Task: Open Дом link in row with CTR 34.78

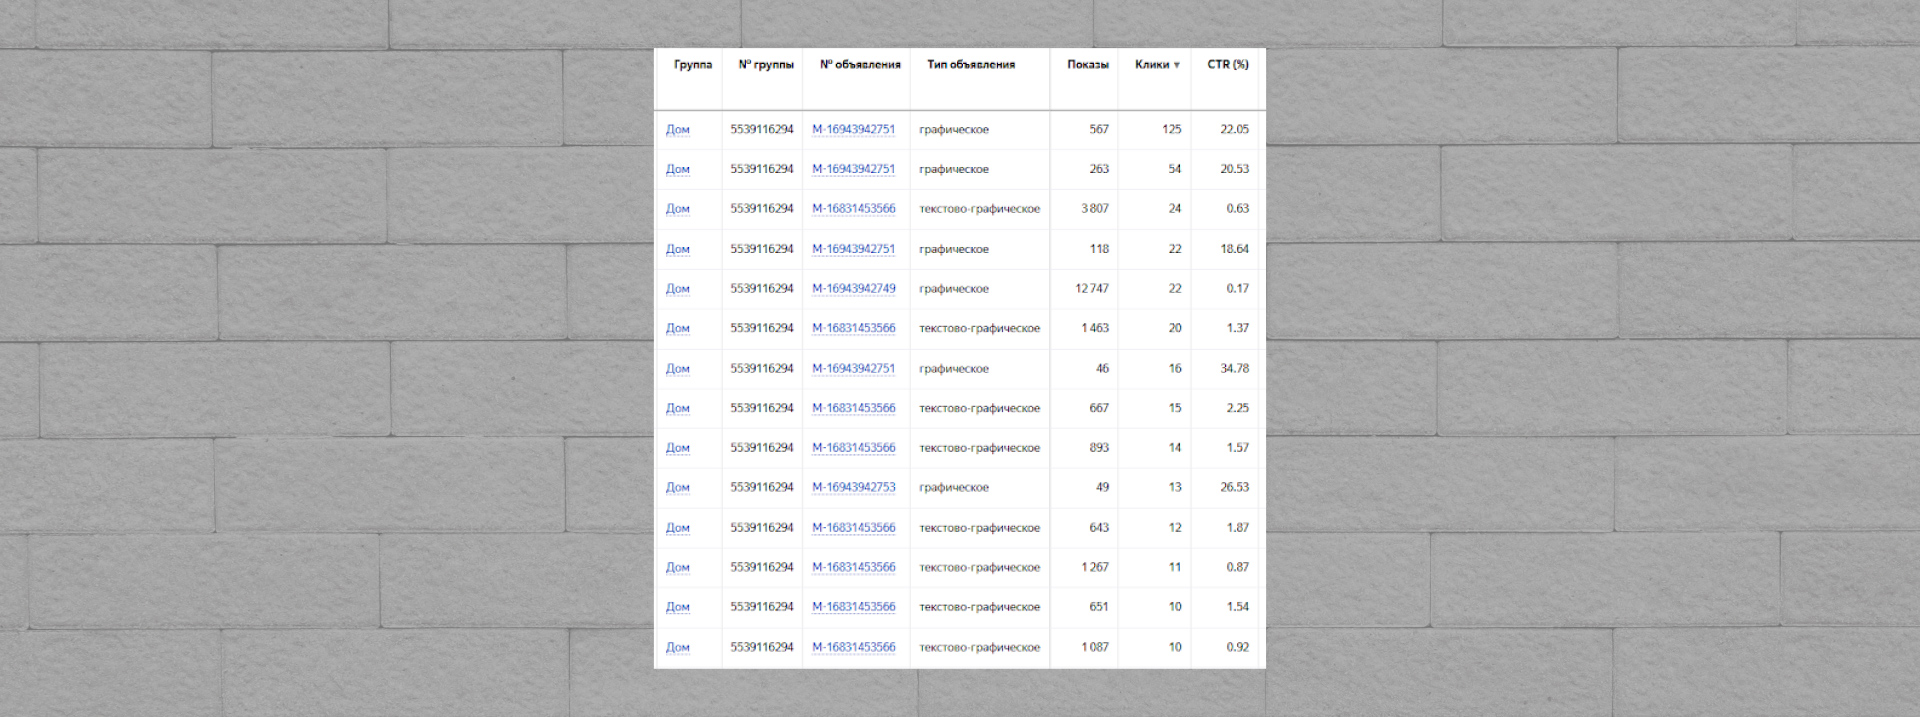Action: pos(677,369)
